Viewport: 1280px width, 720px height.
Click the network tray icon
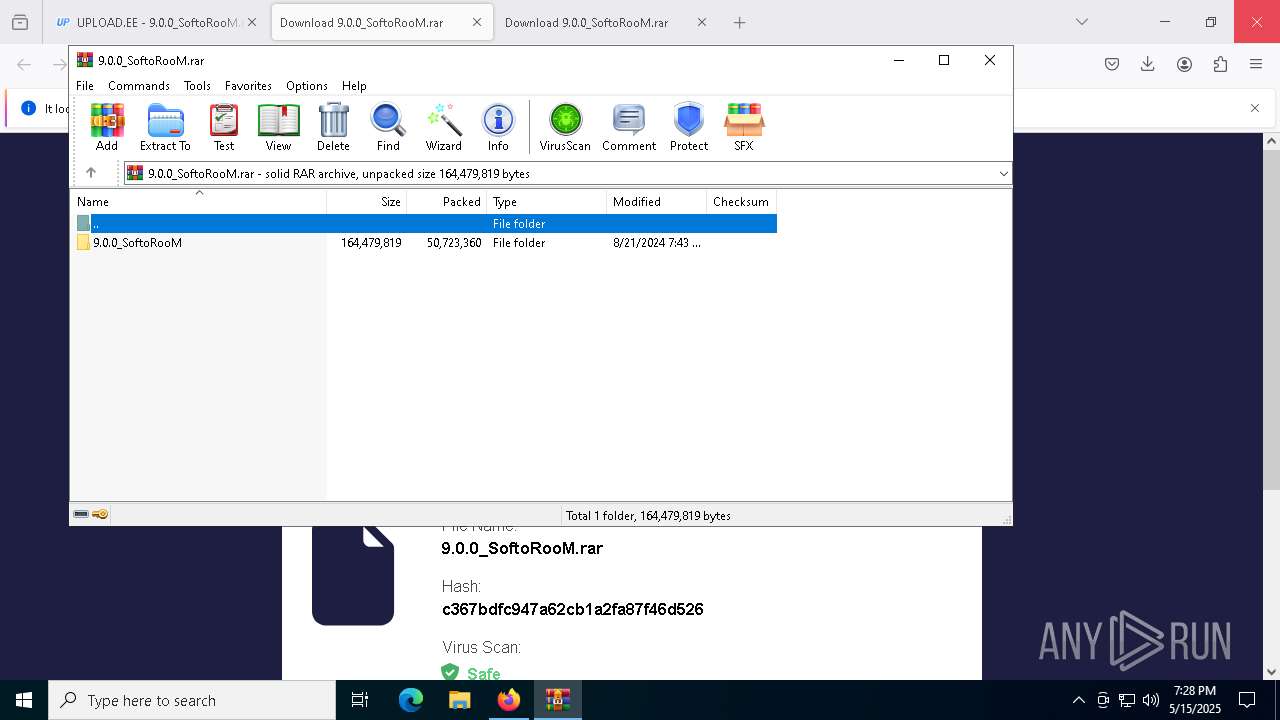point(1127,700)
